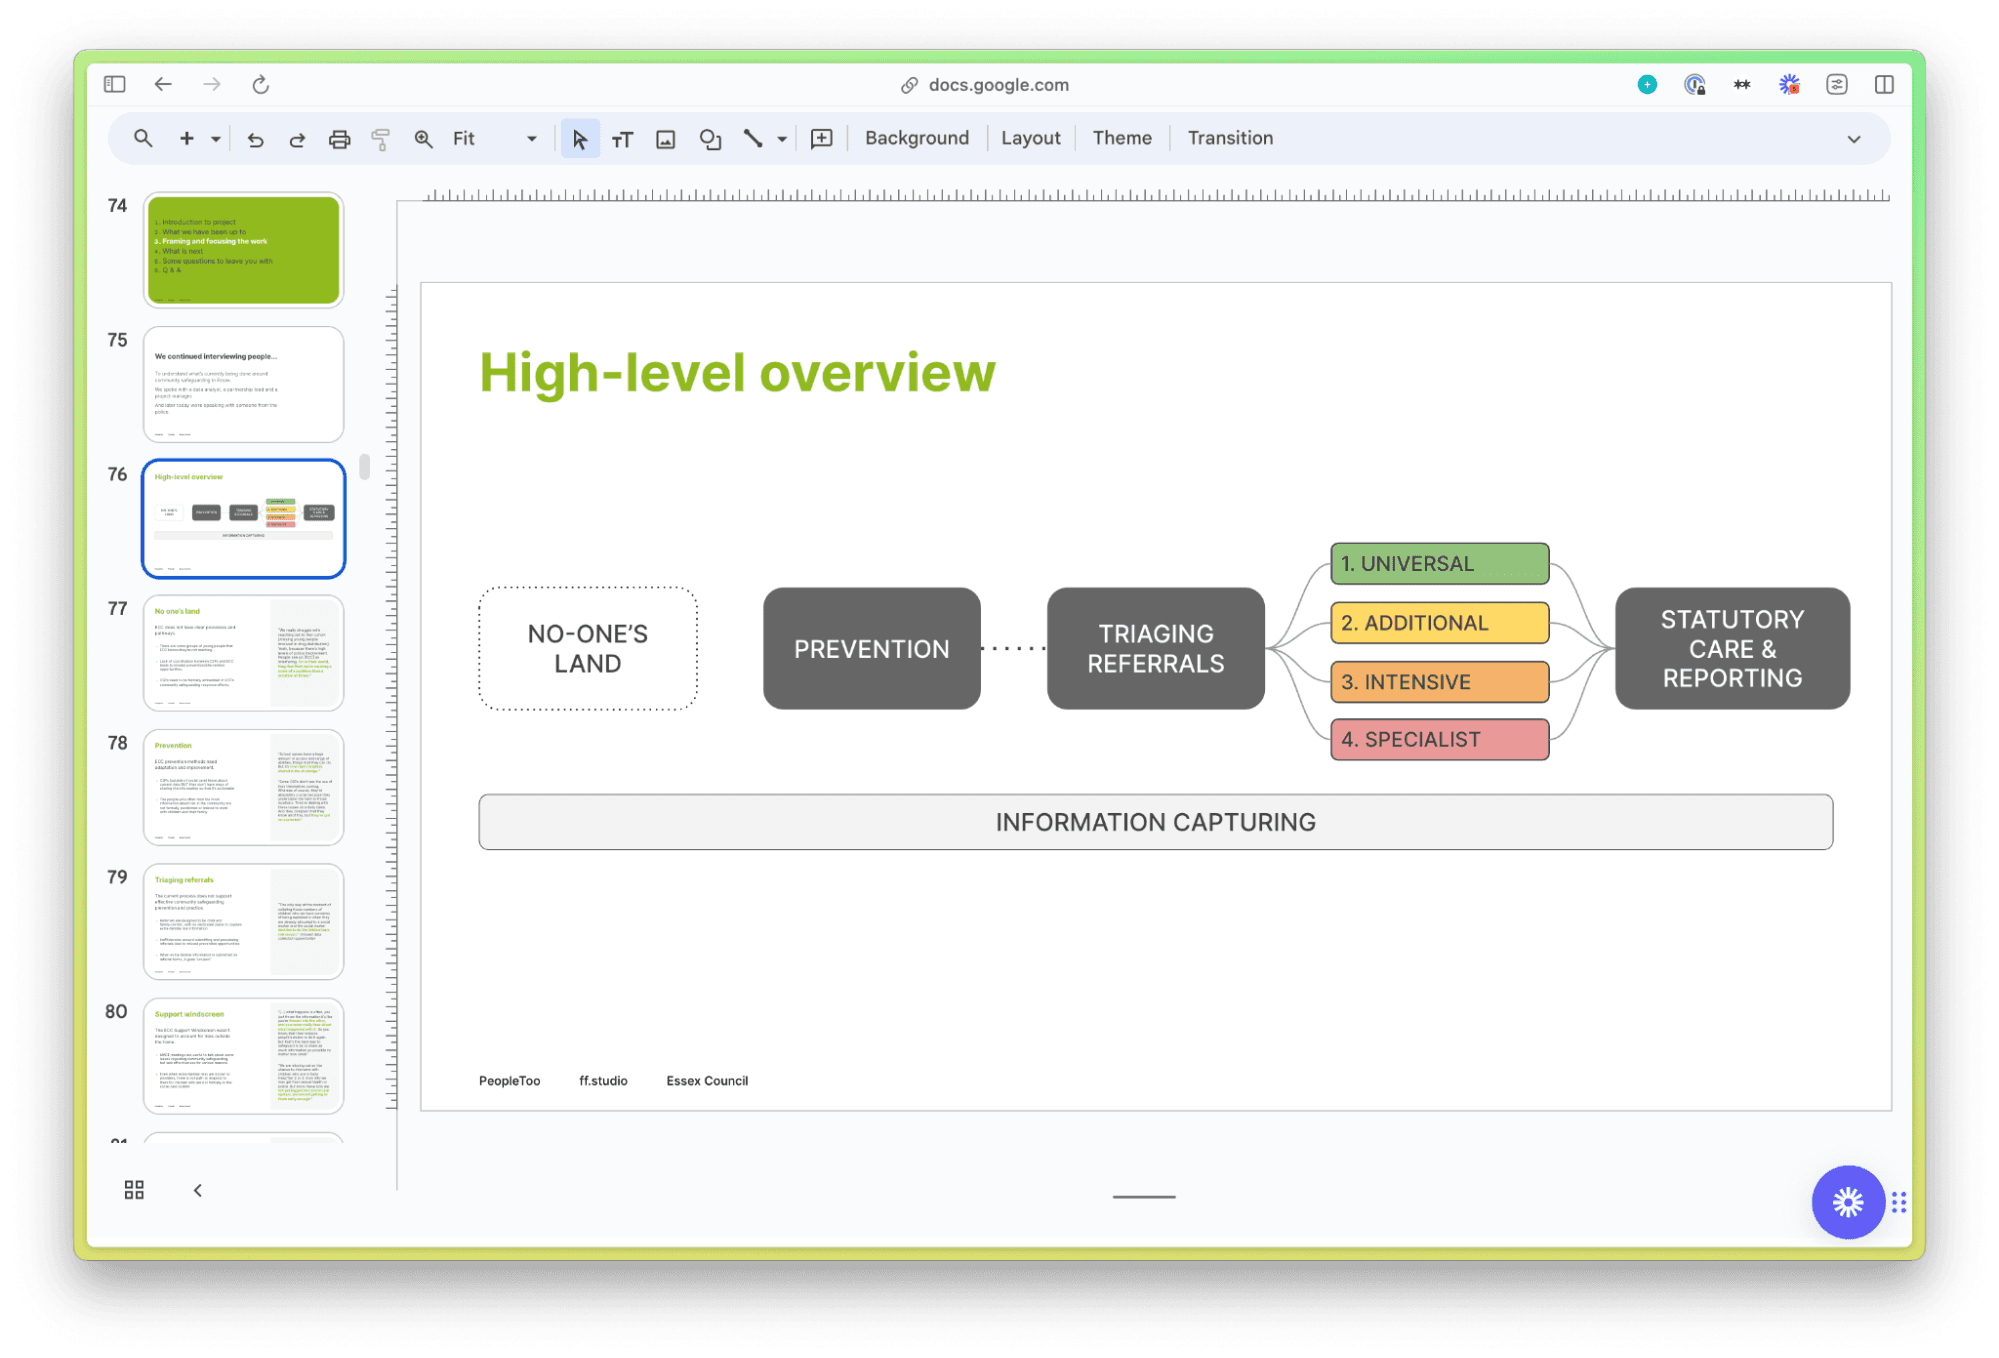Select slide 75 thumbnail
Viewport: 1999px width, 1358px height.
244,384
